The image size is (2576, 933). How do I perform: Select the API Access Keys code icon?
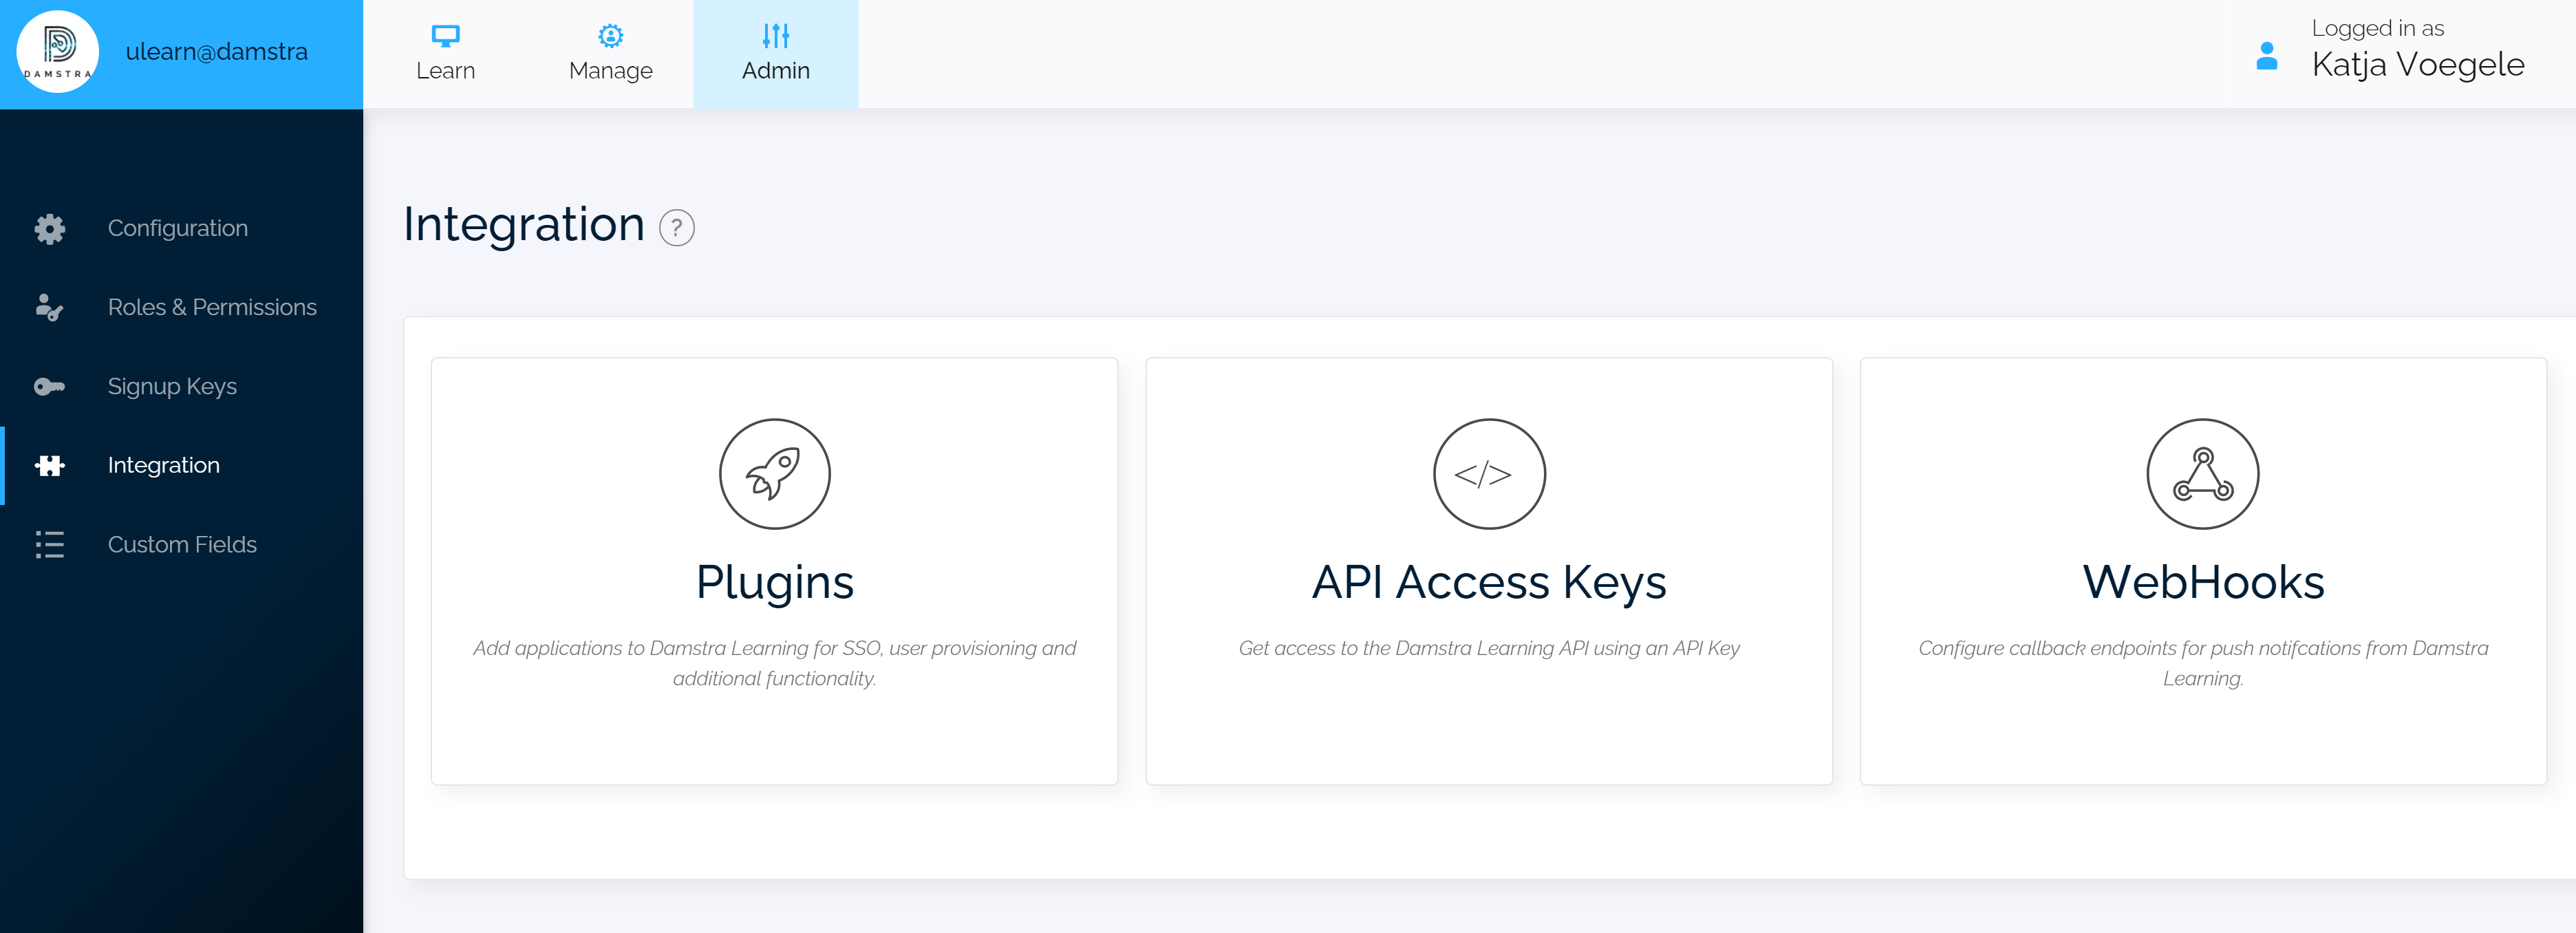[x=1489, y=474]
